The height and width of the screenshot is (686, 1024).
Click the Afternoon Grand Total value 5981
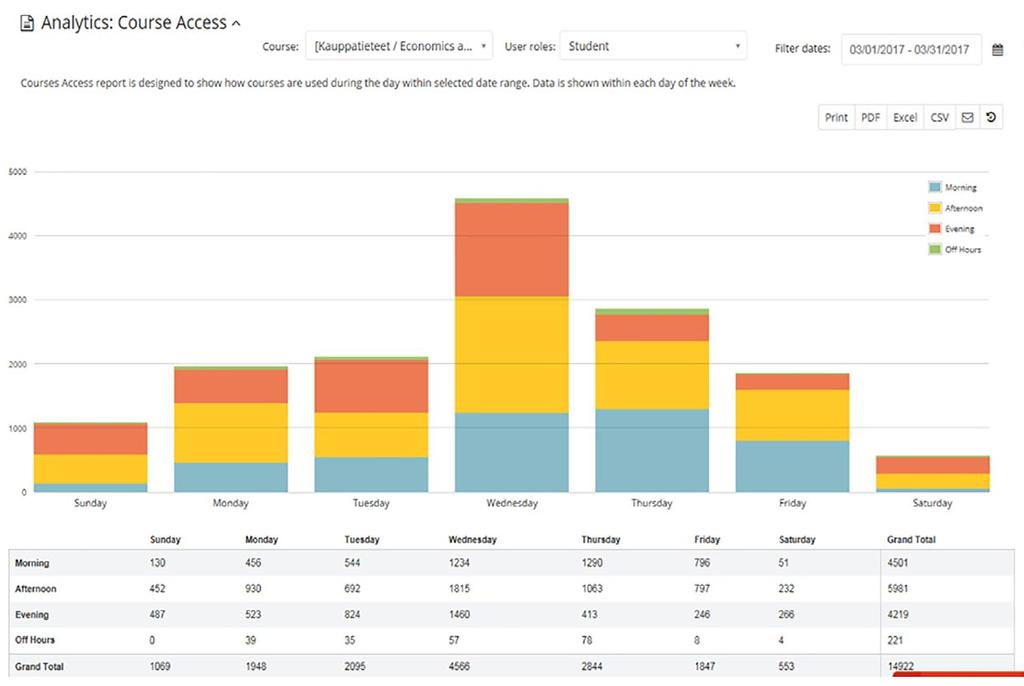click(x=898, y=589)
